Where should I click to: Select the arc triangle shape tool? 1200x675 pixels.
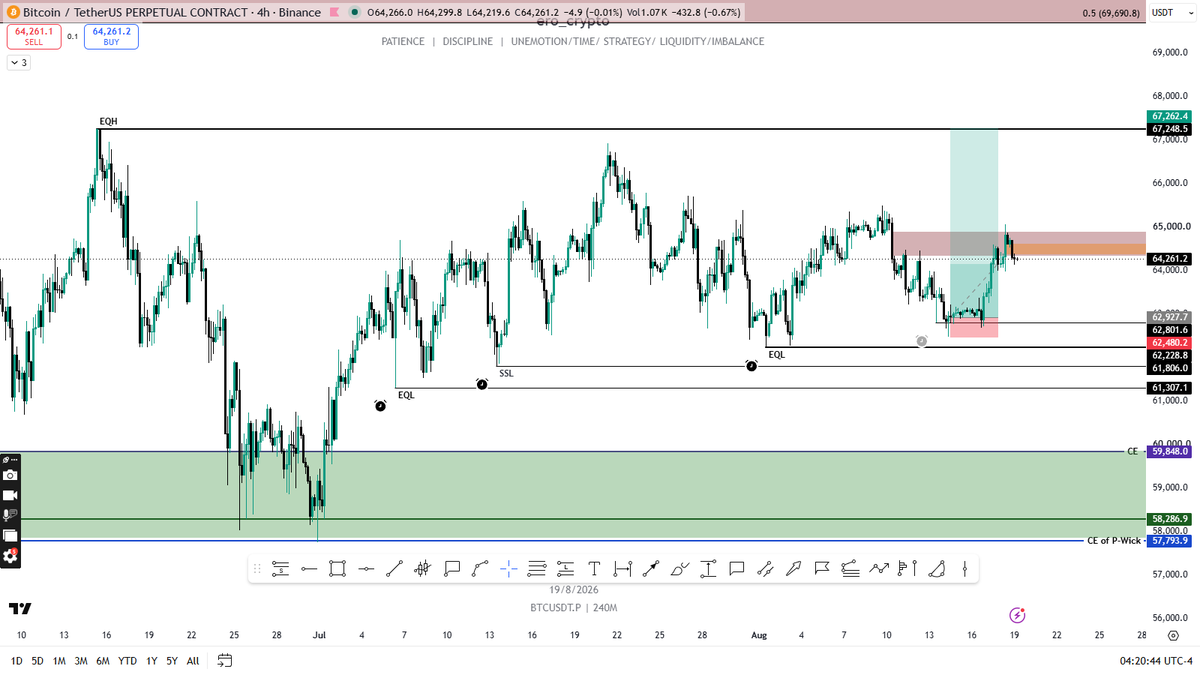click(937, 569)
